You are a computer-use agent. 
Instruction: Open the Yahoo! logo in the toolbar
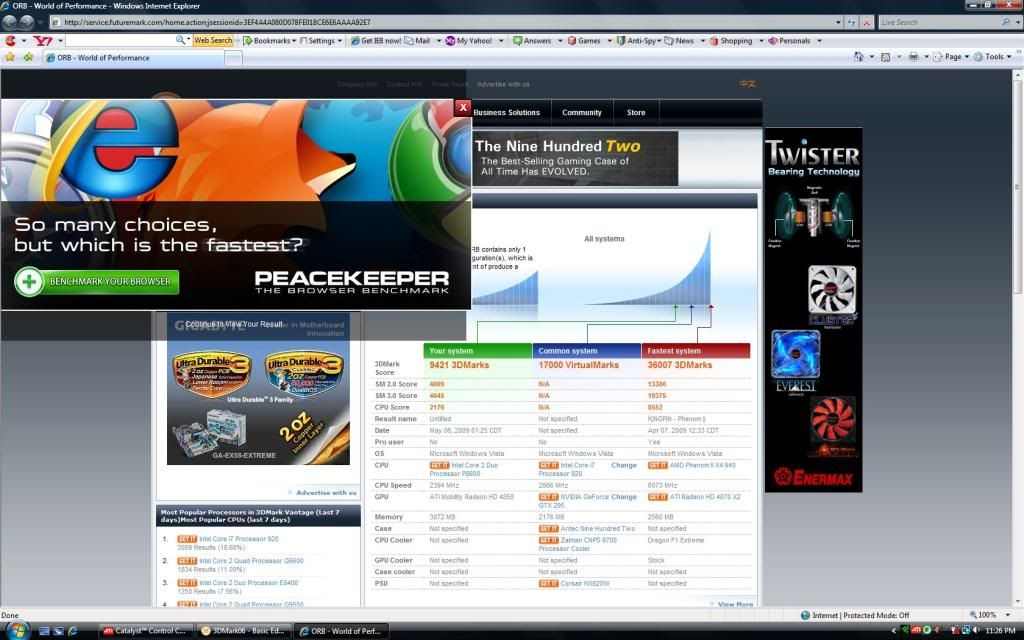pos(43,40)
